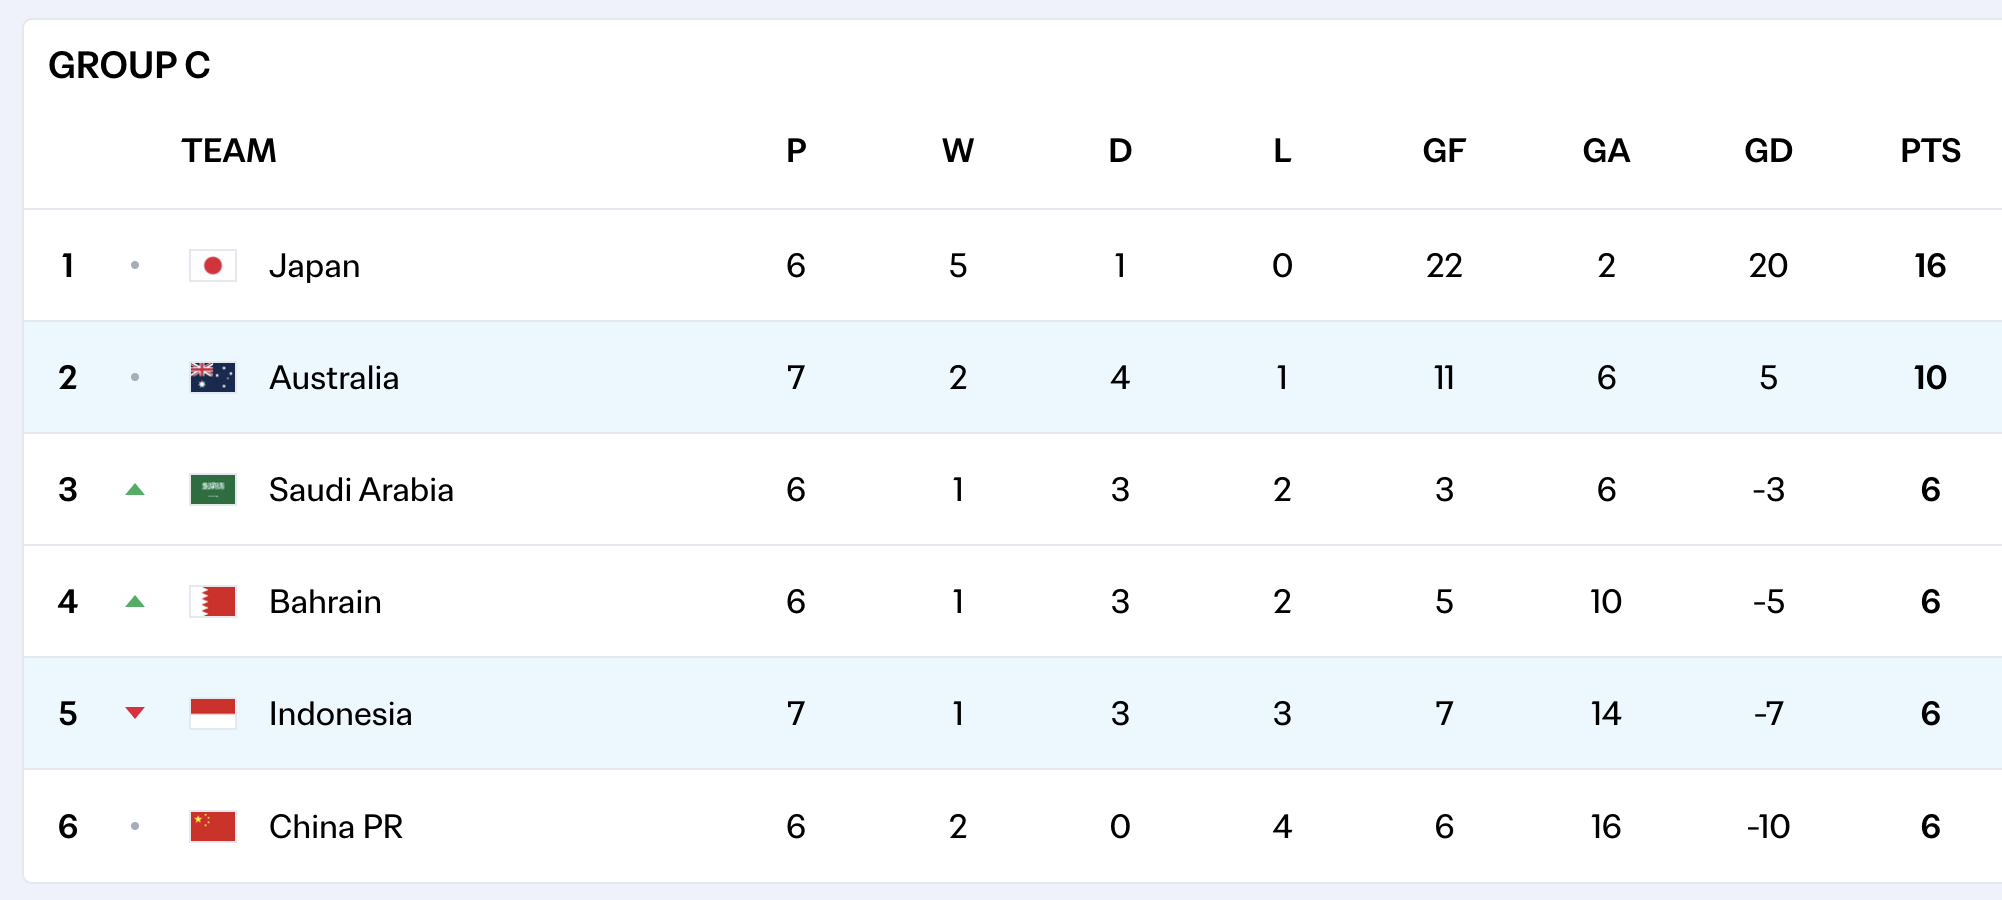Click the GD column header

(x=1768, y=151)
